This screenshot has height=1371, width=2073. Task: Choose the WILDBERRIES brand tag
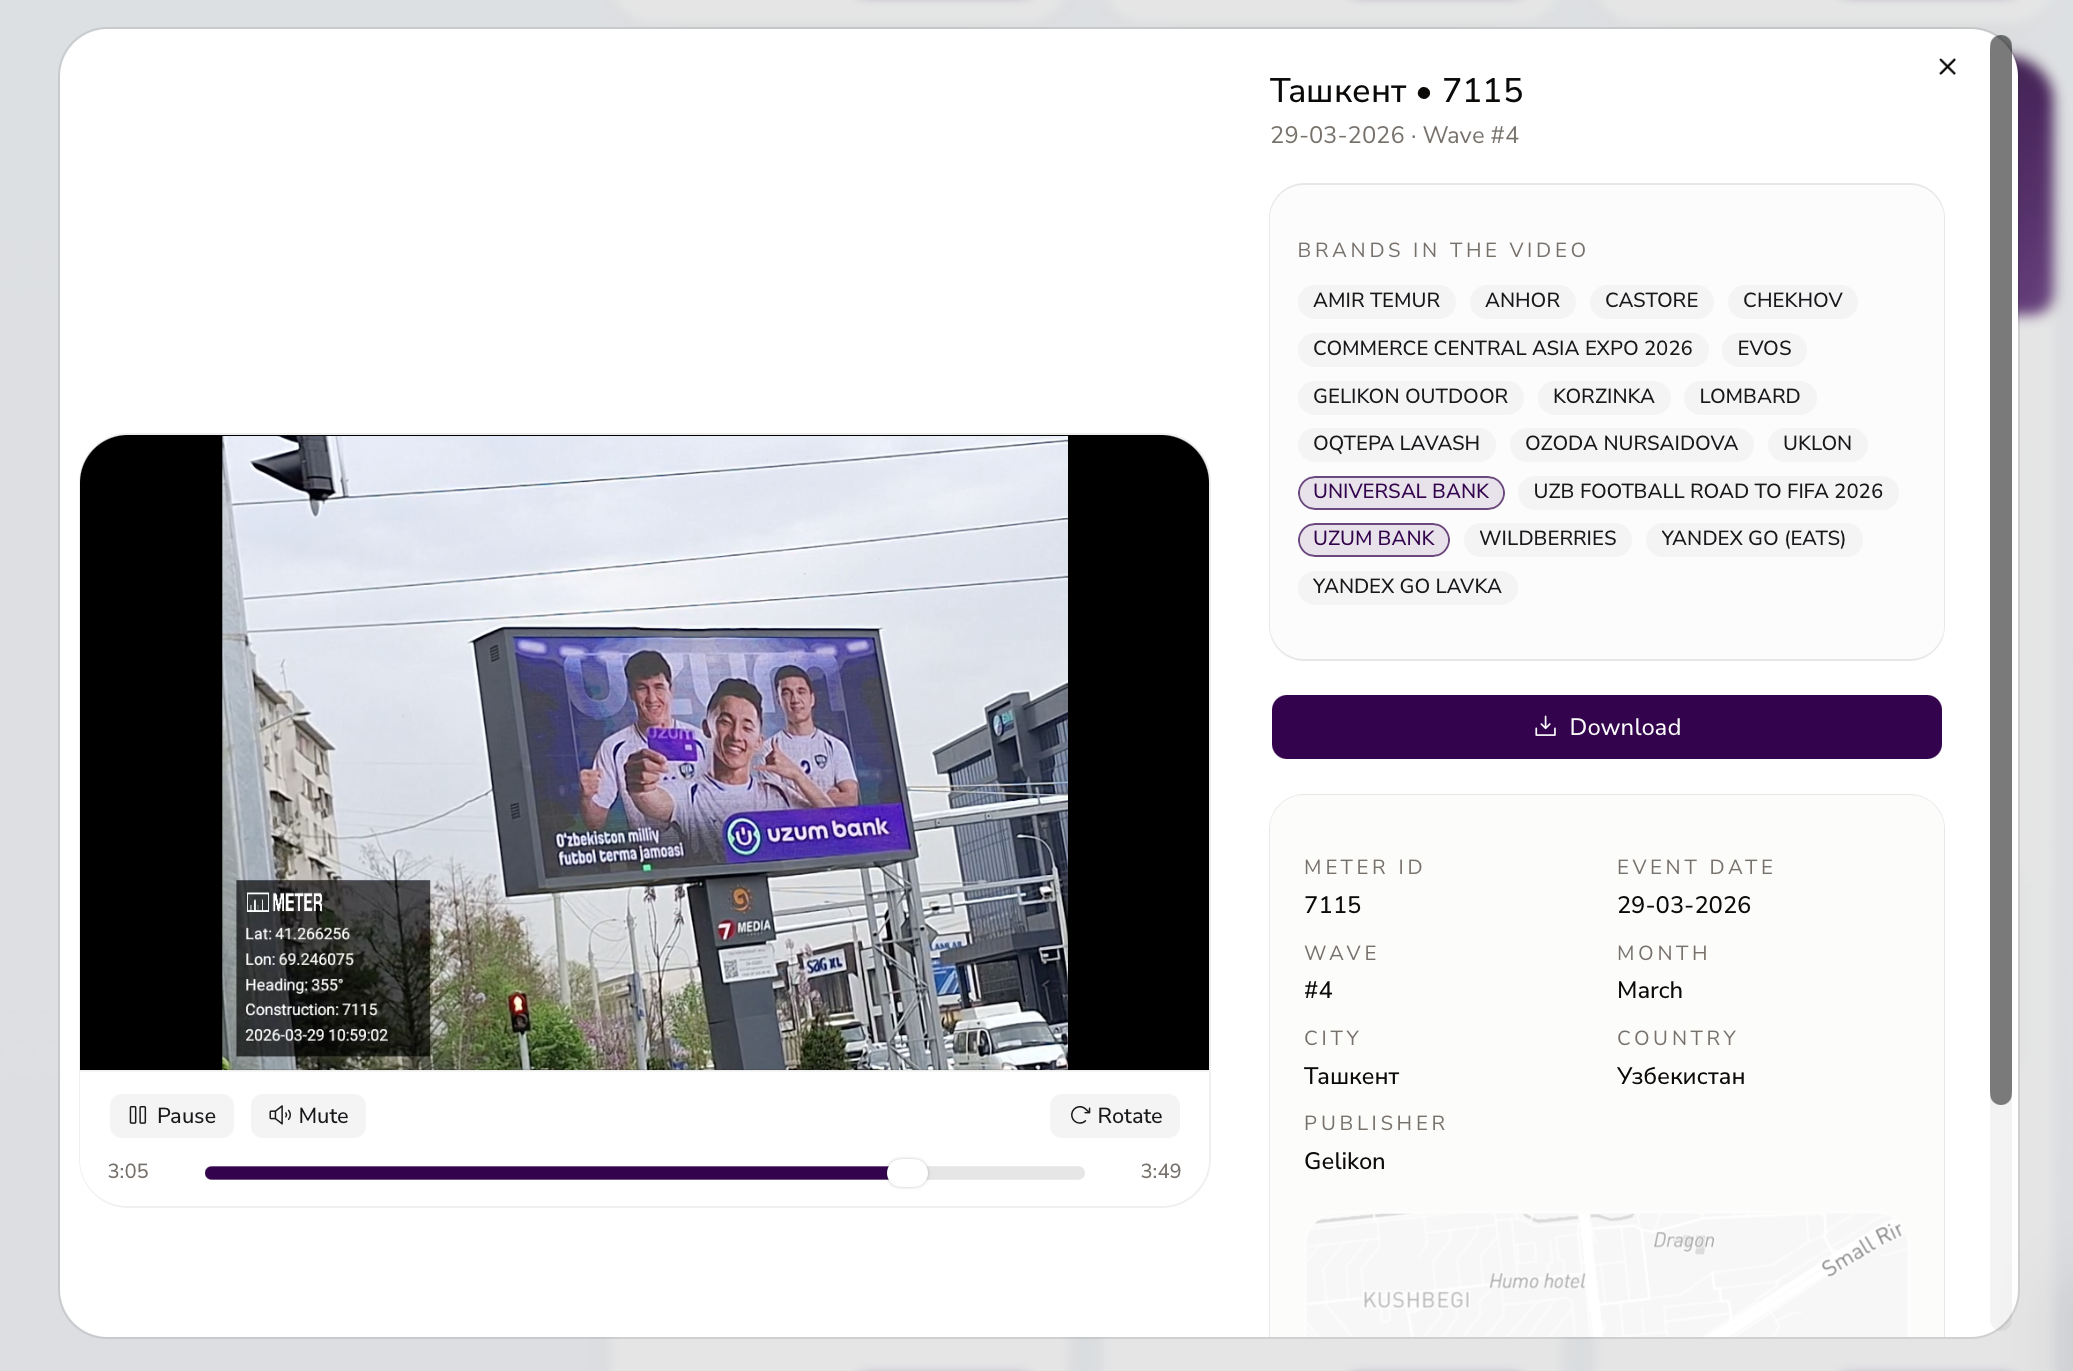point(1547,539)
